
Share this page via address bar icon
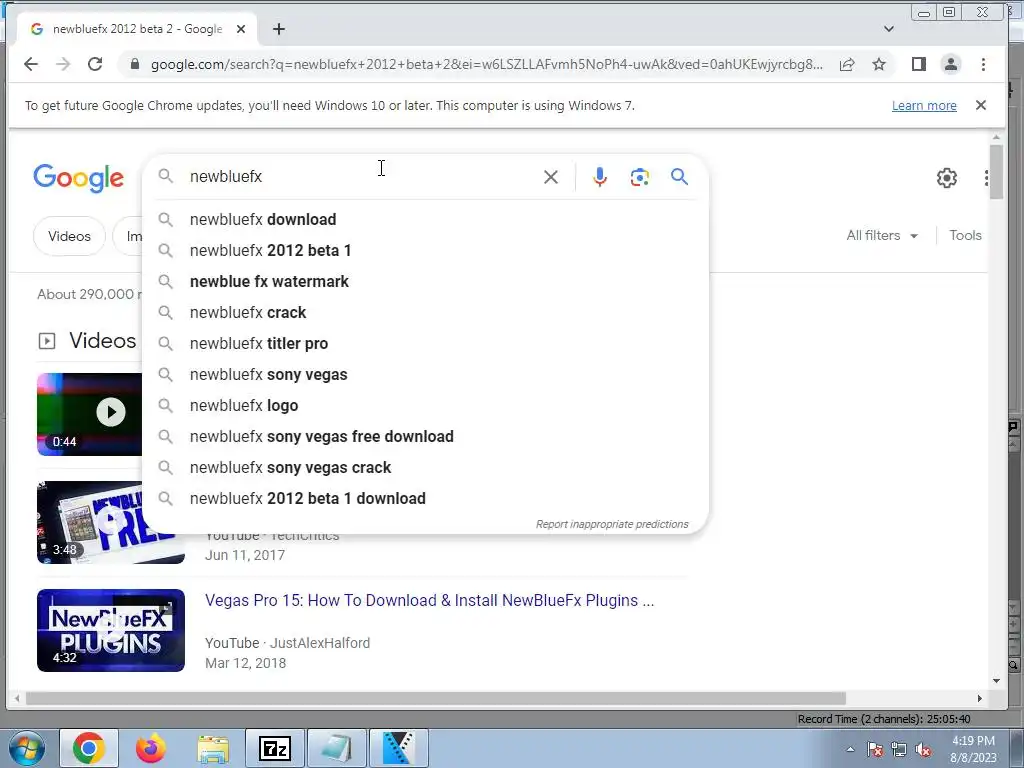847,64
